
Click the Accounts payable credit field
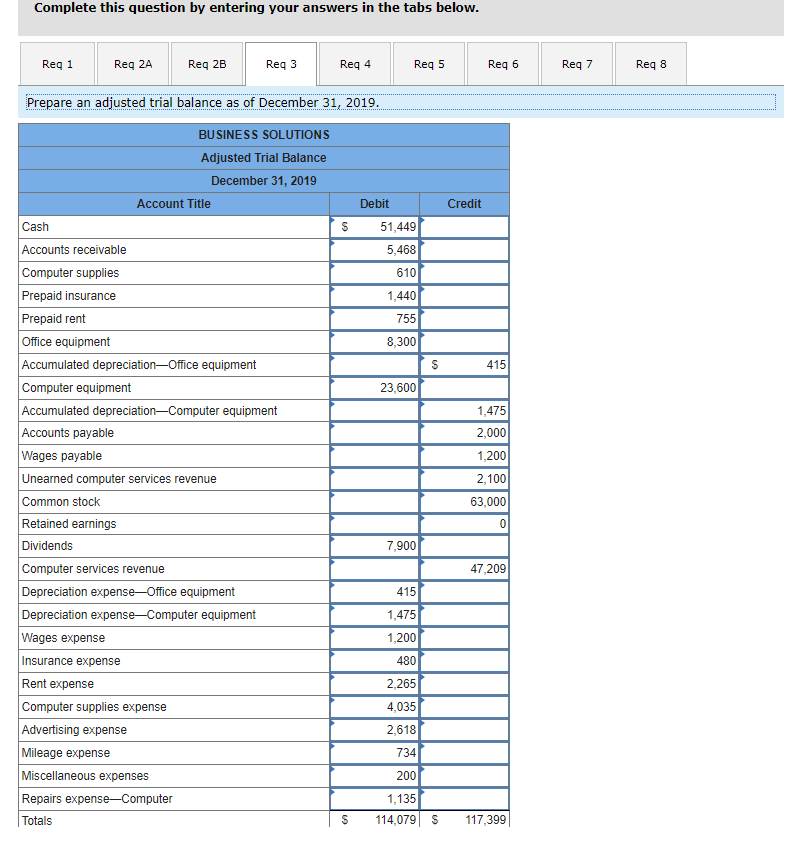[x=464, y=432]
